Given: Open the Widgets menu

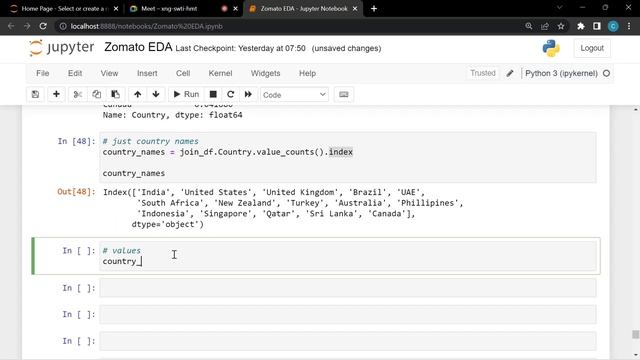Looking at the screenshot, I should tap(265, 73).
